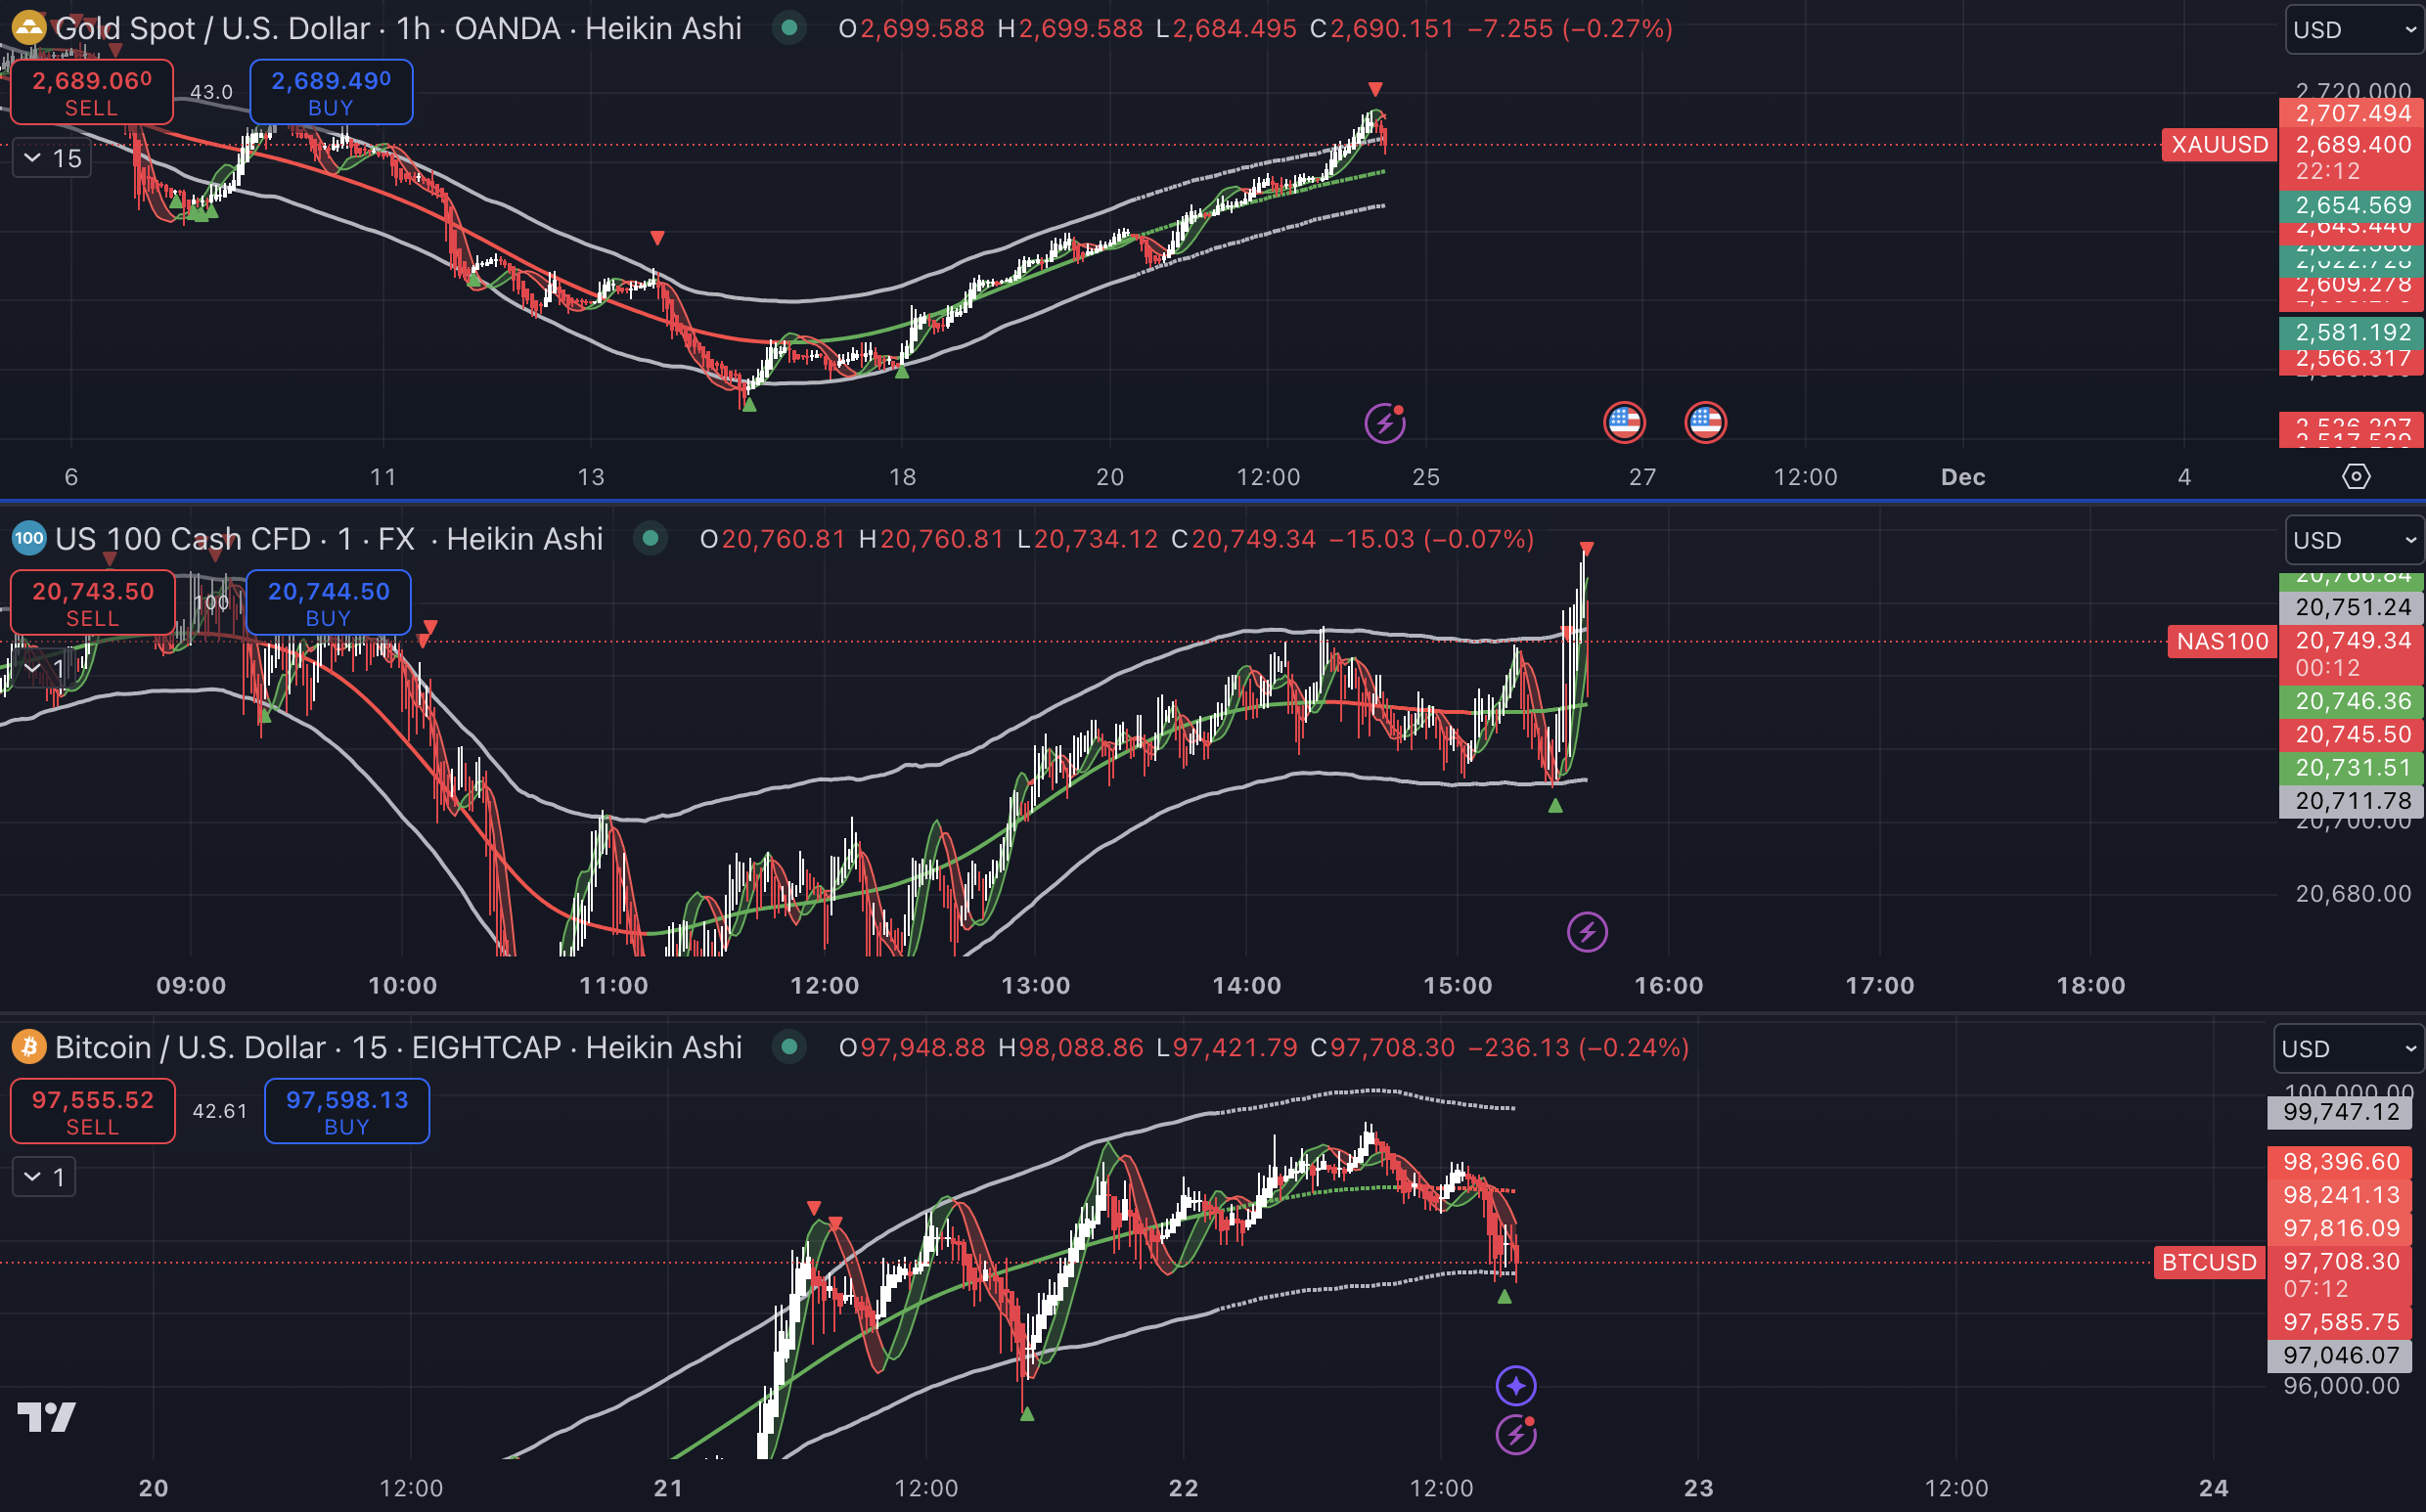The height and width of the screenshot is (1512, 2426).
Task: Click the green buy signal arrow below latest Bitcoin candle
Action: click(x=1504, y=1297)
